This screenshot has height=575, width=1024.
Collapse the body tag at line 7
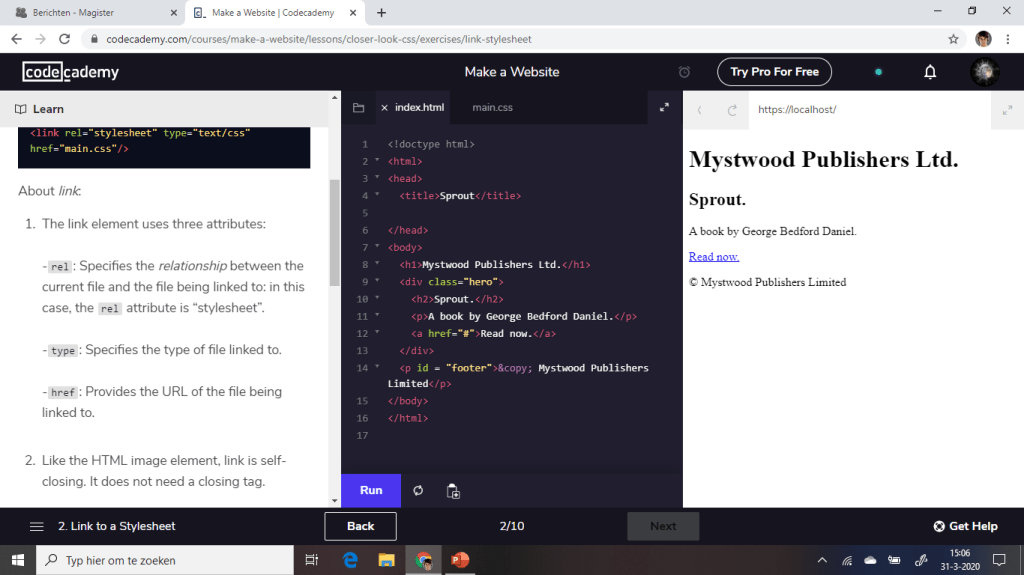pos(377,247)
